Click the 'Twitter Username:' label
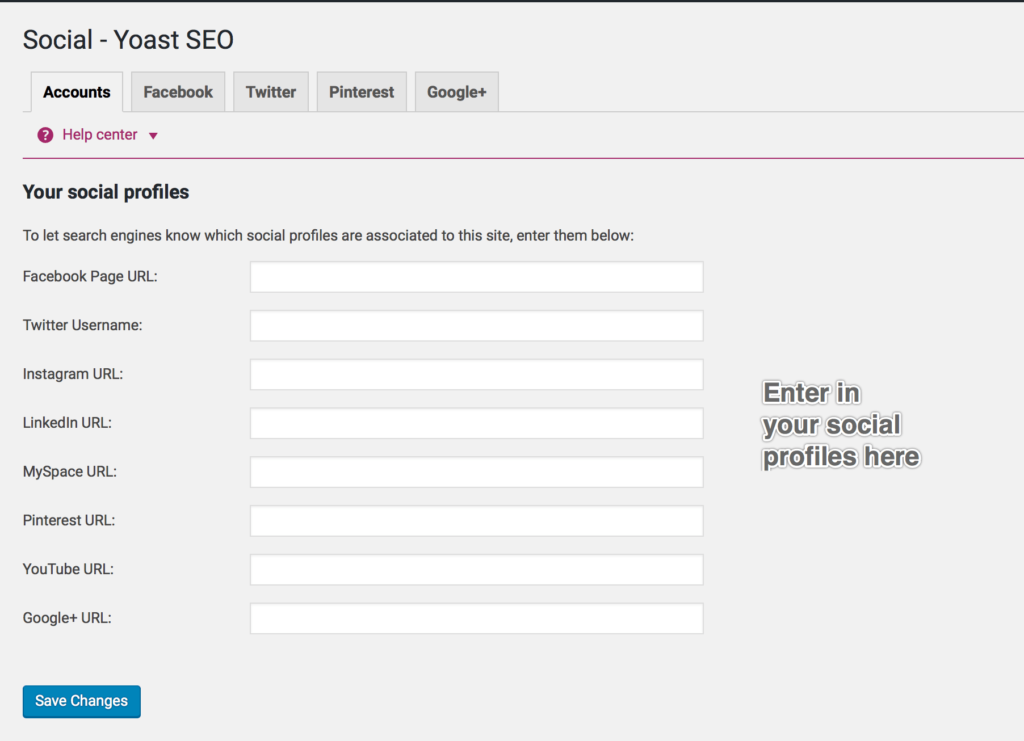Image resolution: width=1024 pixels, height=741 pixels. (82, 325)
